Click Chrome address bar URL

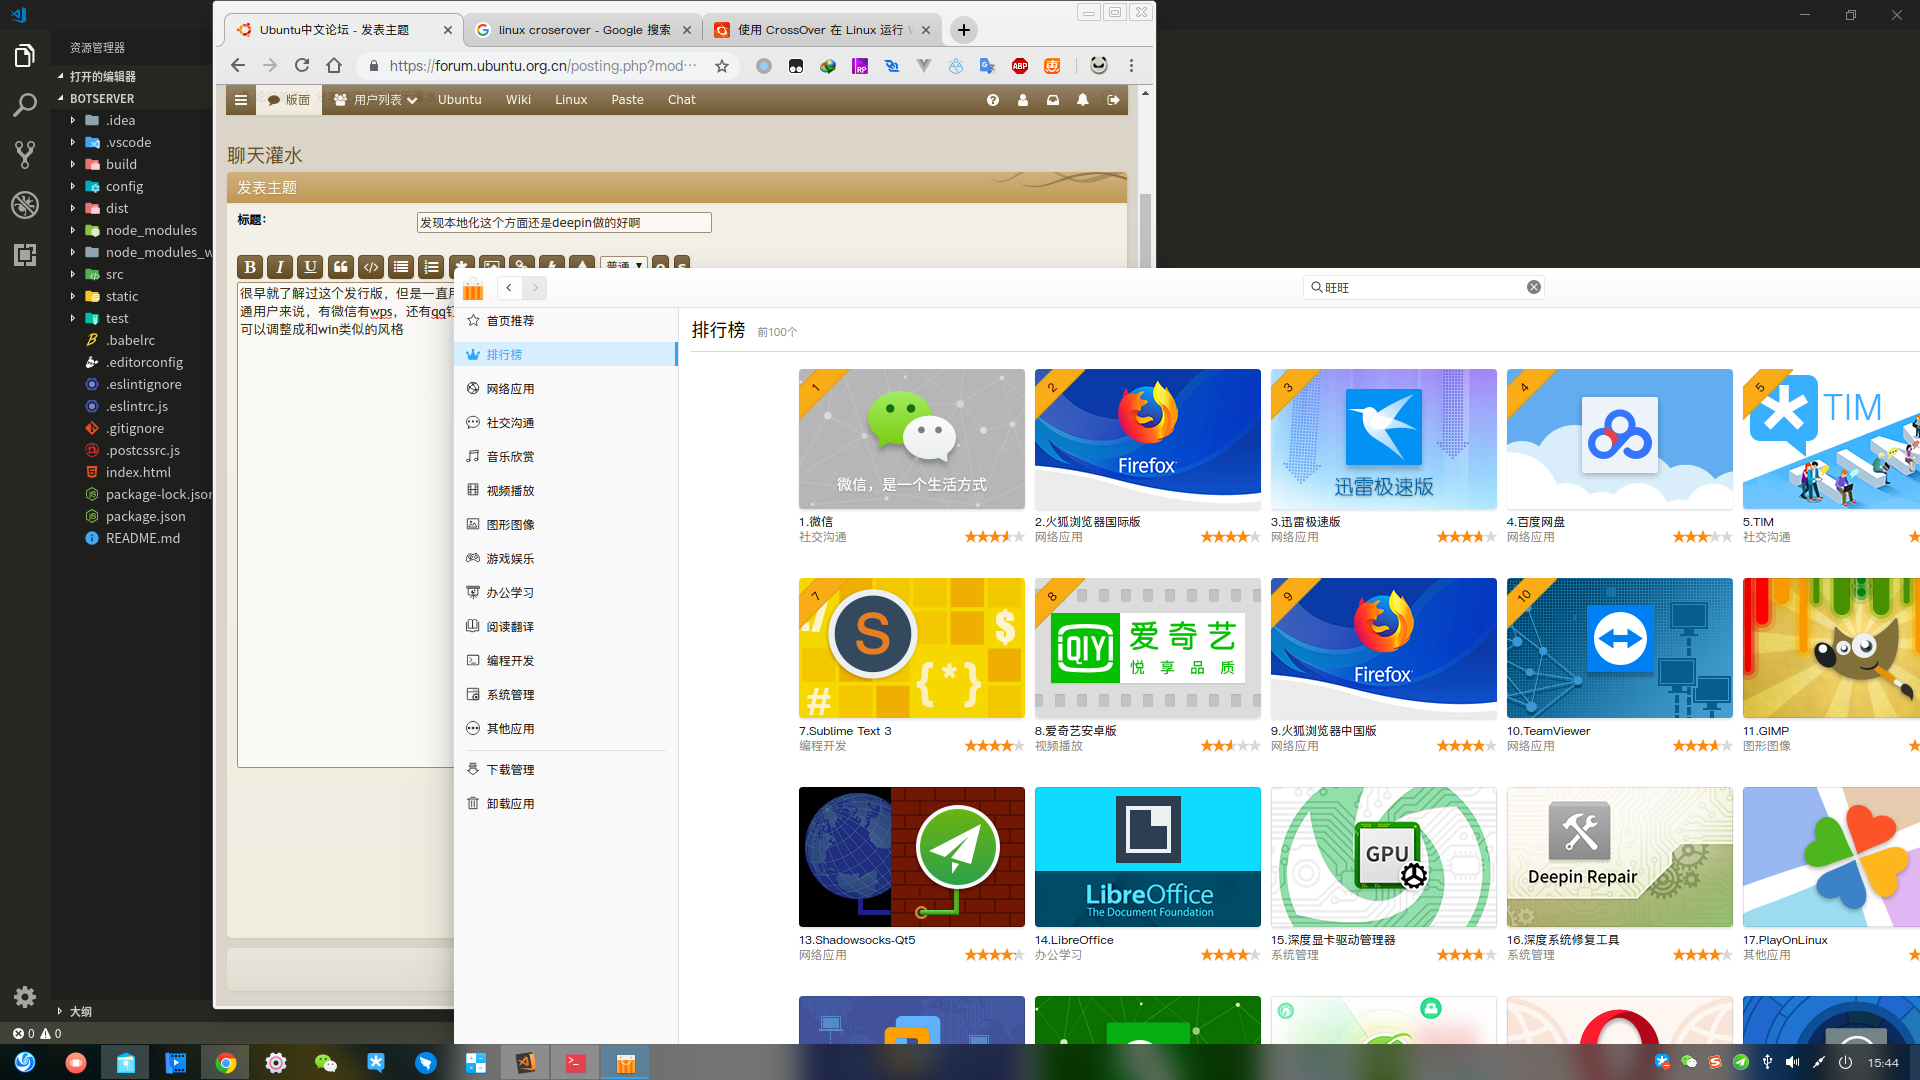tap(543, 66)
